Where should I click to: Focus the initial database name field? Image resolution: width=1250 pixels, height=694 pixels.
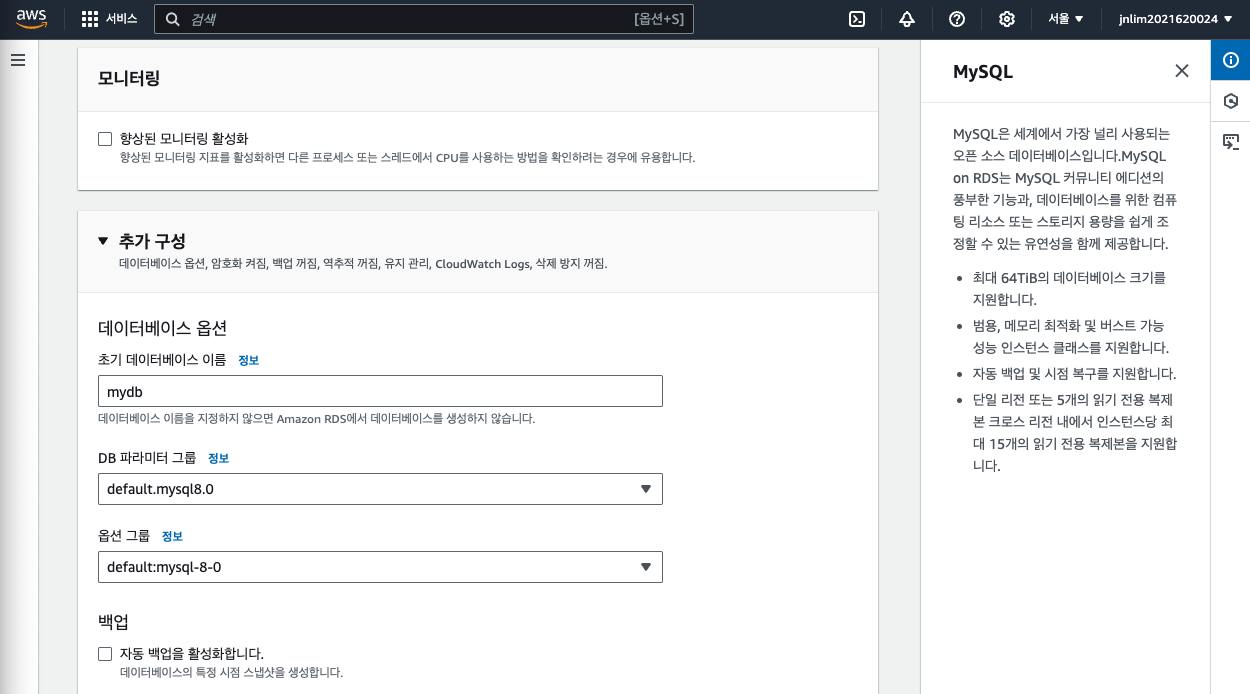pyautogui.click(x=380, y=391)
